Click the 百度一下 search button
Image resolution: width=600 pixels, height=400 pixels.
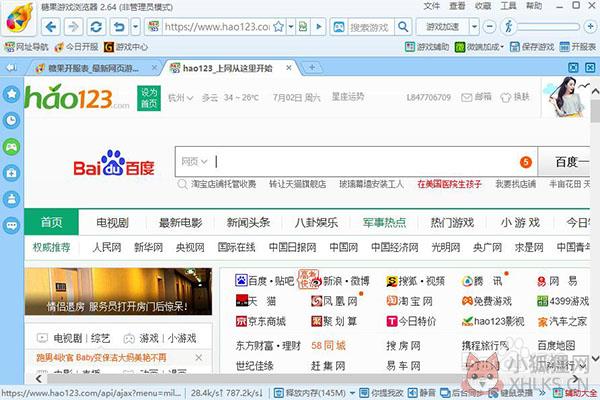pos(565,162)
